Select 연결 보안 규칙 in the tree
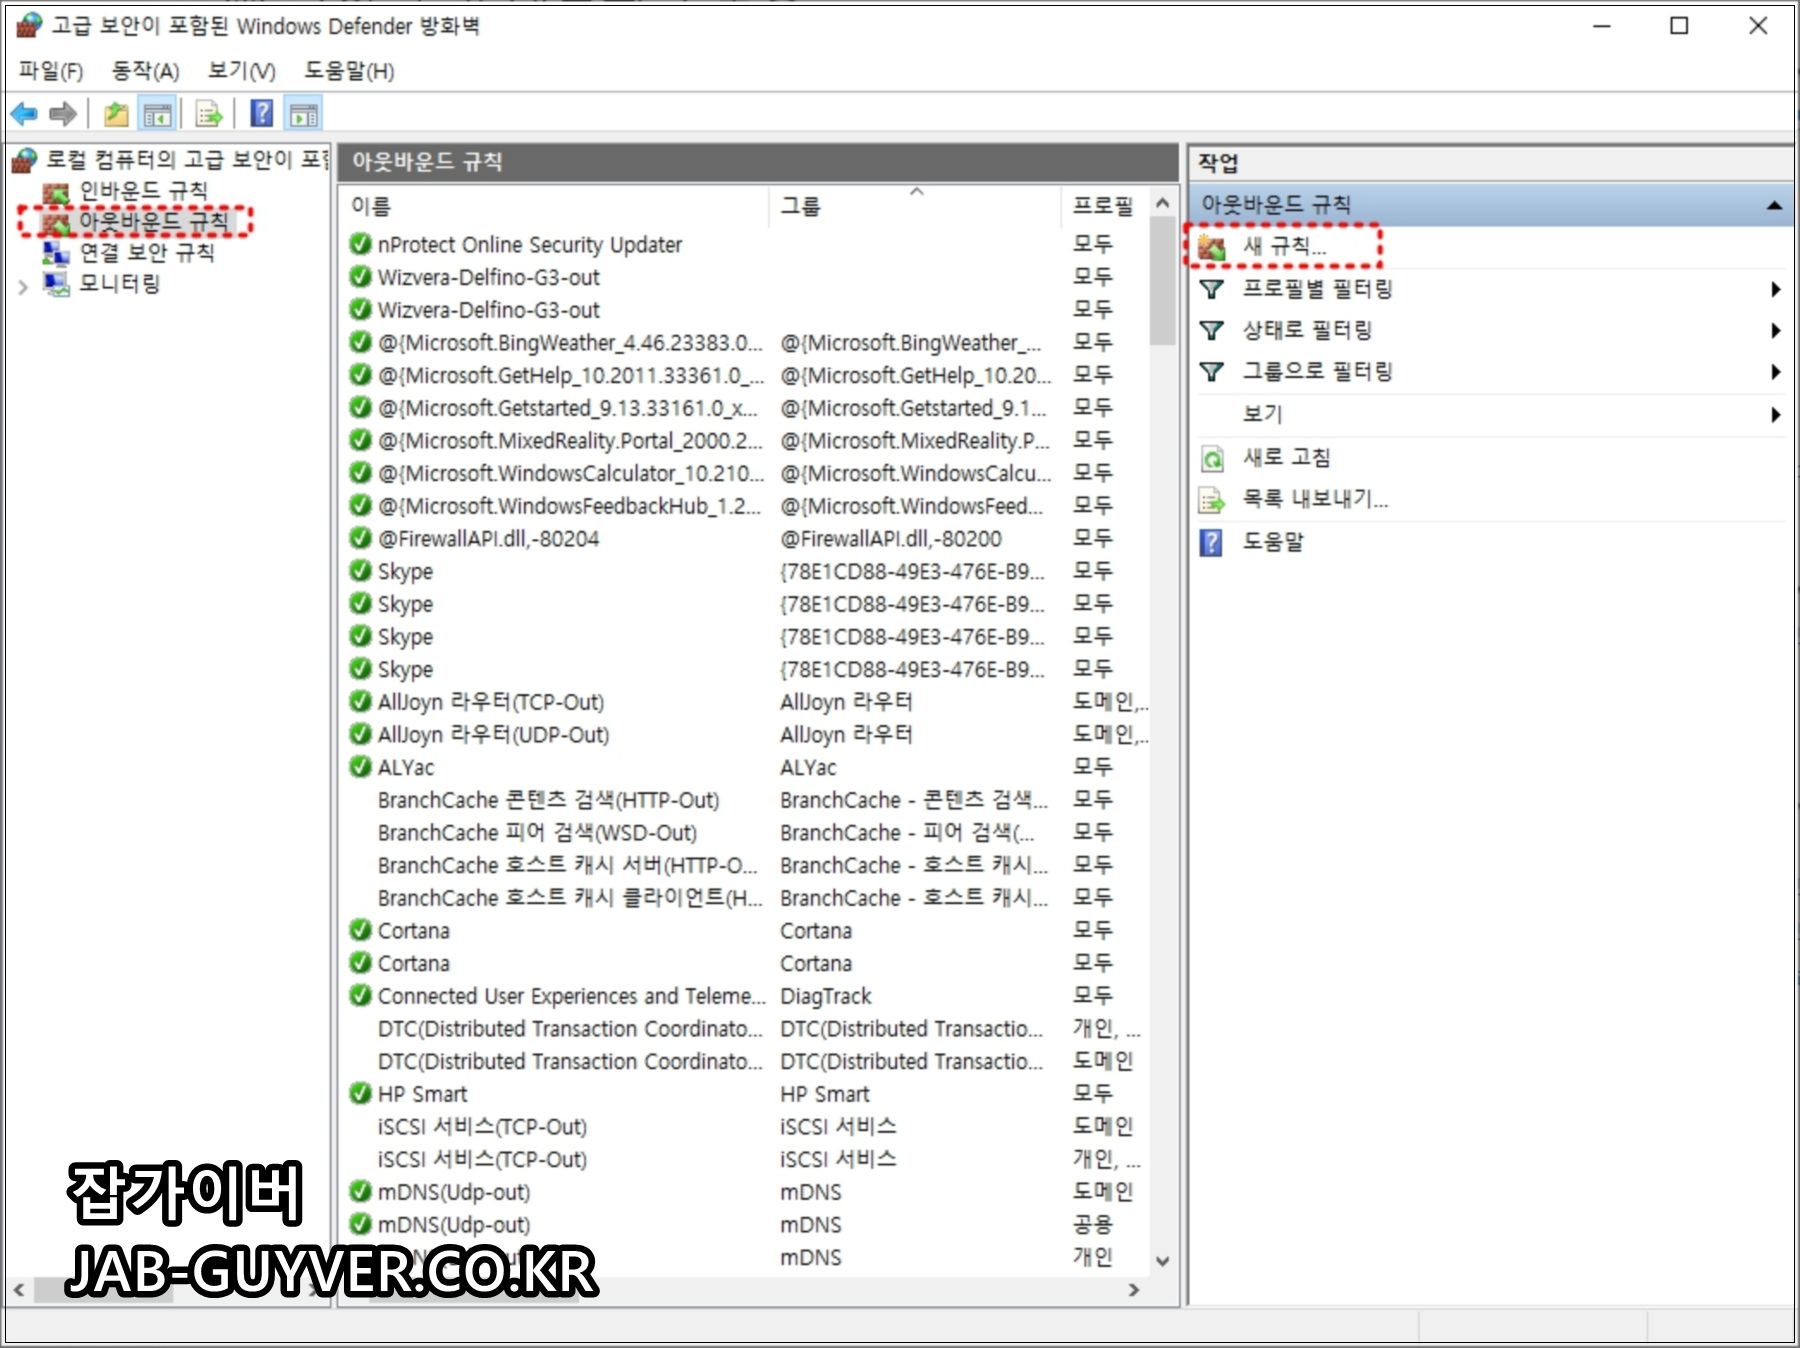Viewport: 1800px width, 1348px height. pos(147,253)
